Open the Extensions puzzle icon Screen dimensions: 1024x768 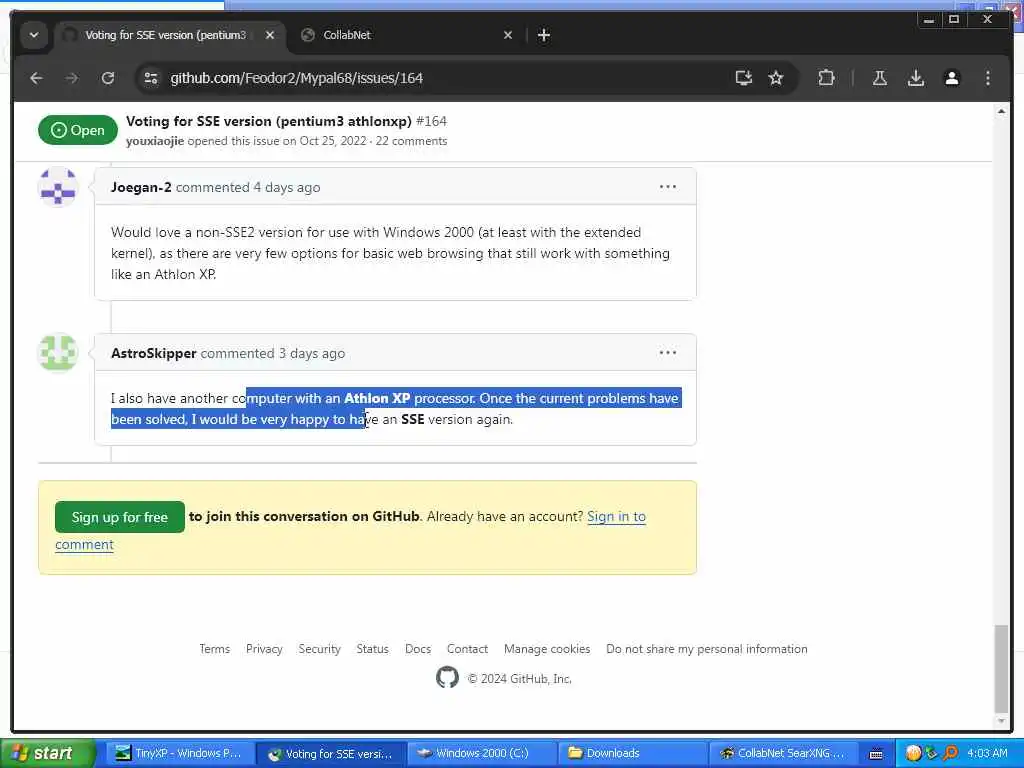[x=826, y=78]
